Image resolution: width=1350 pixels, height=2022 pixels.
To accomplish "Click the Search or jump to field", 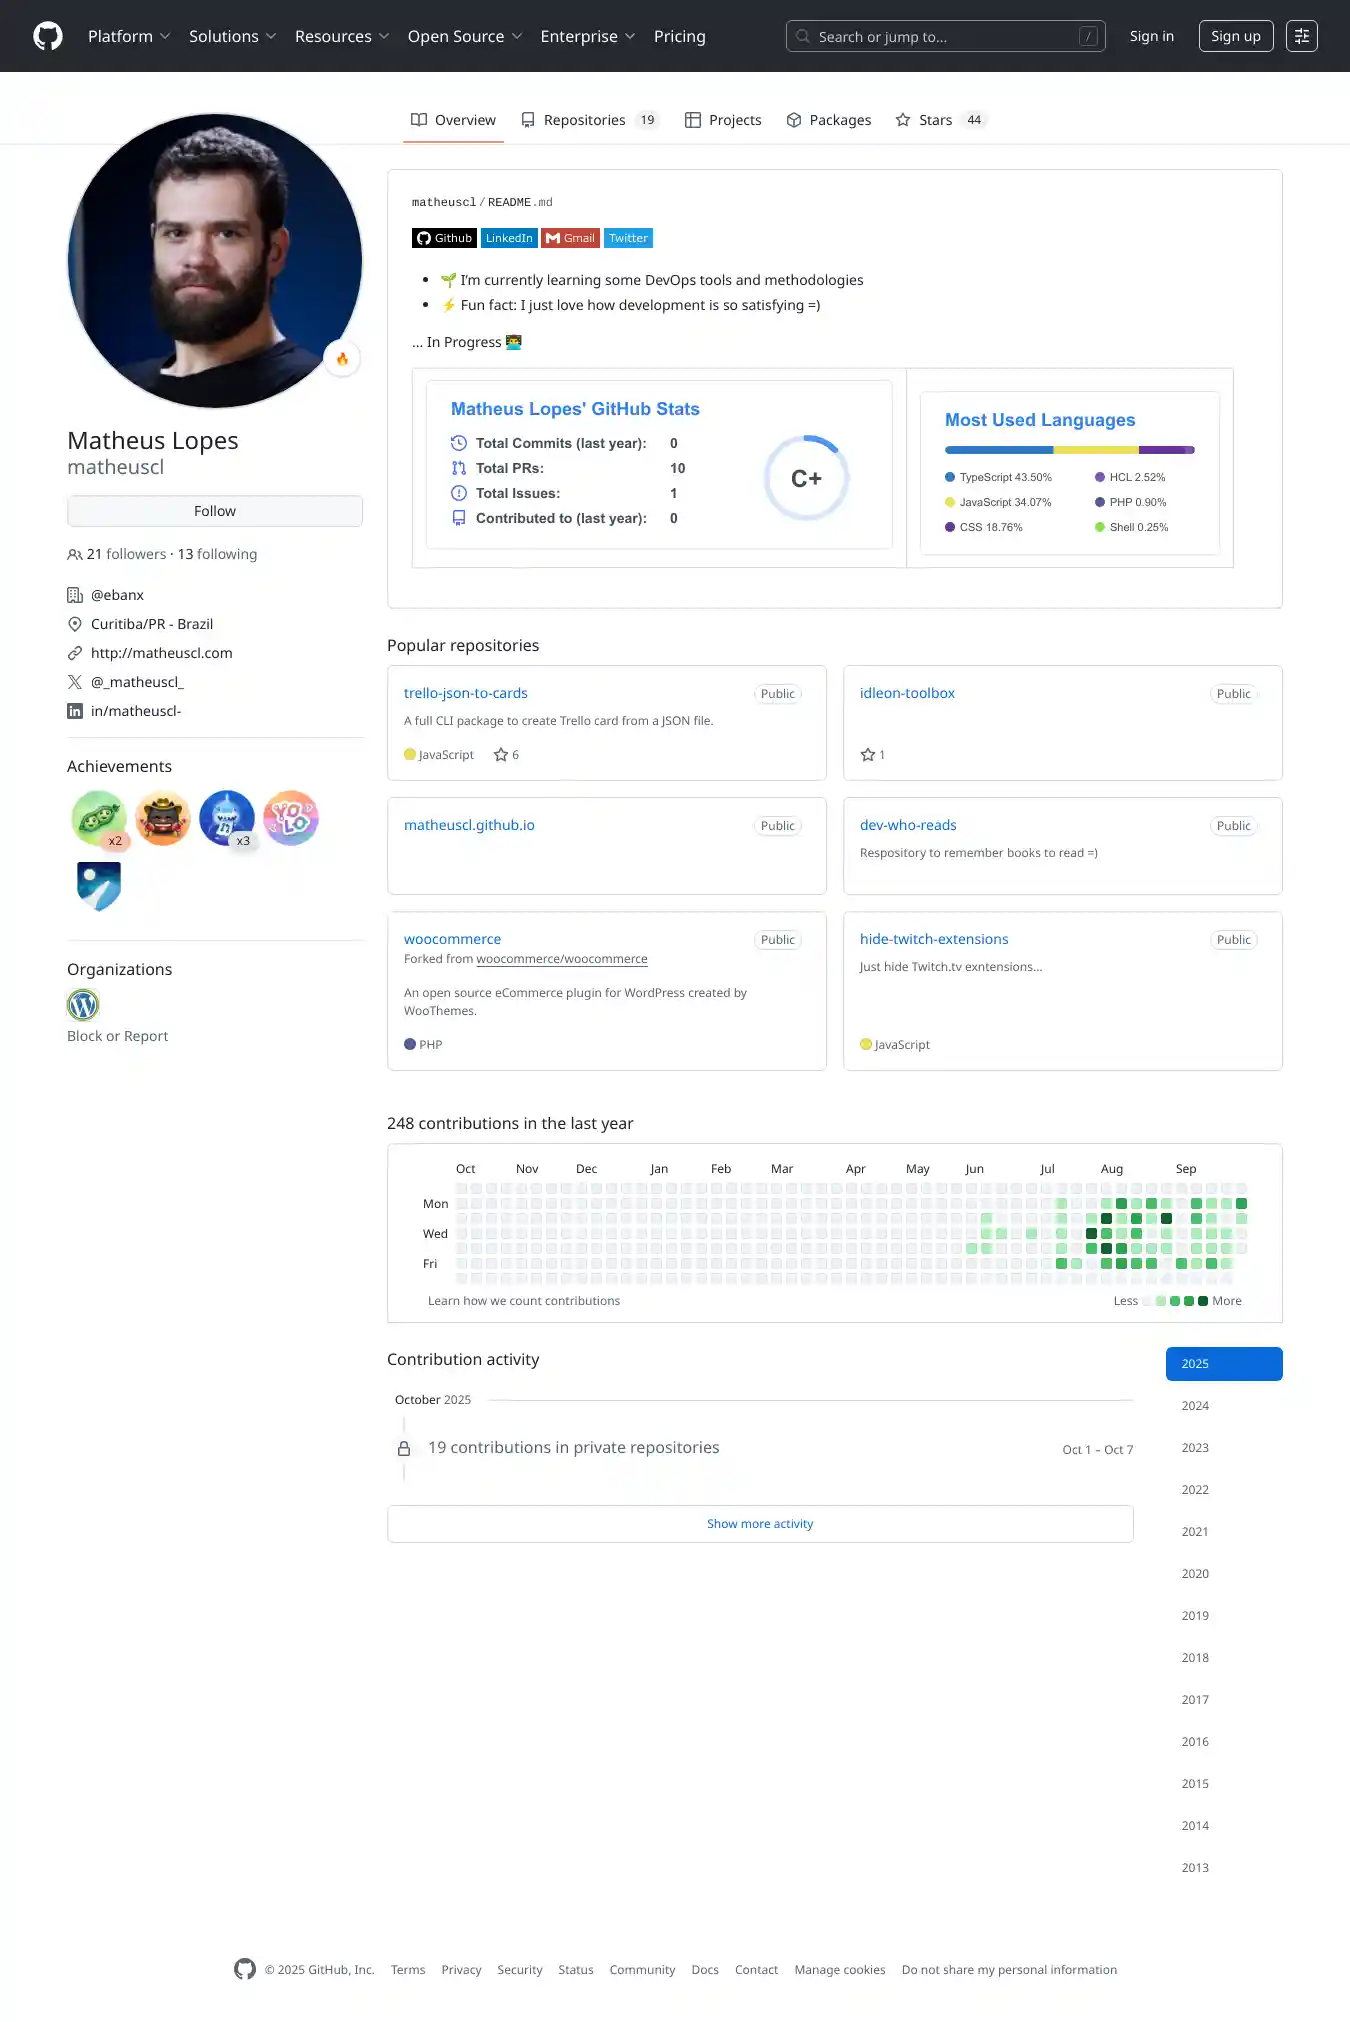I will click(945, 36).
